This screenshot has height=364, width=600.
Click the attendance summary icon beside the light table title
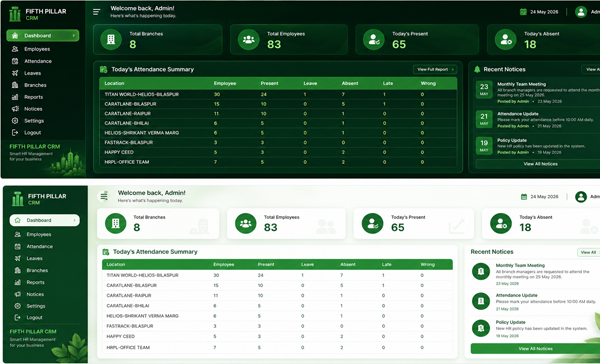coord(106,252)
